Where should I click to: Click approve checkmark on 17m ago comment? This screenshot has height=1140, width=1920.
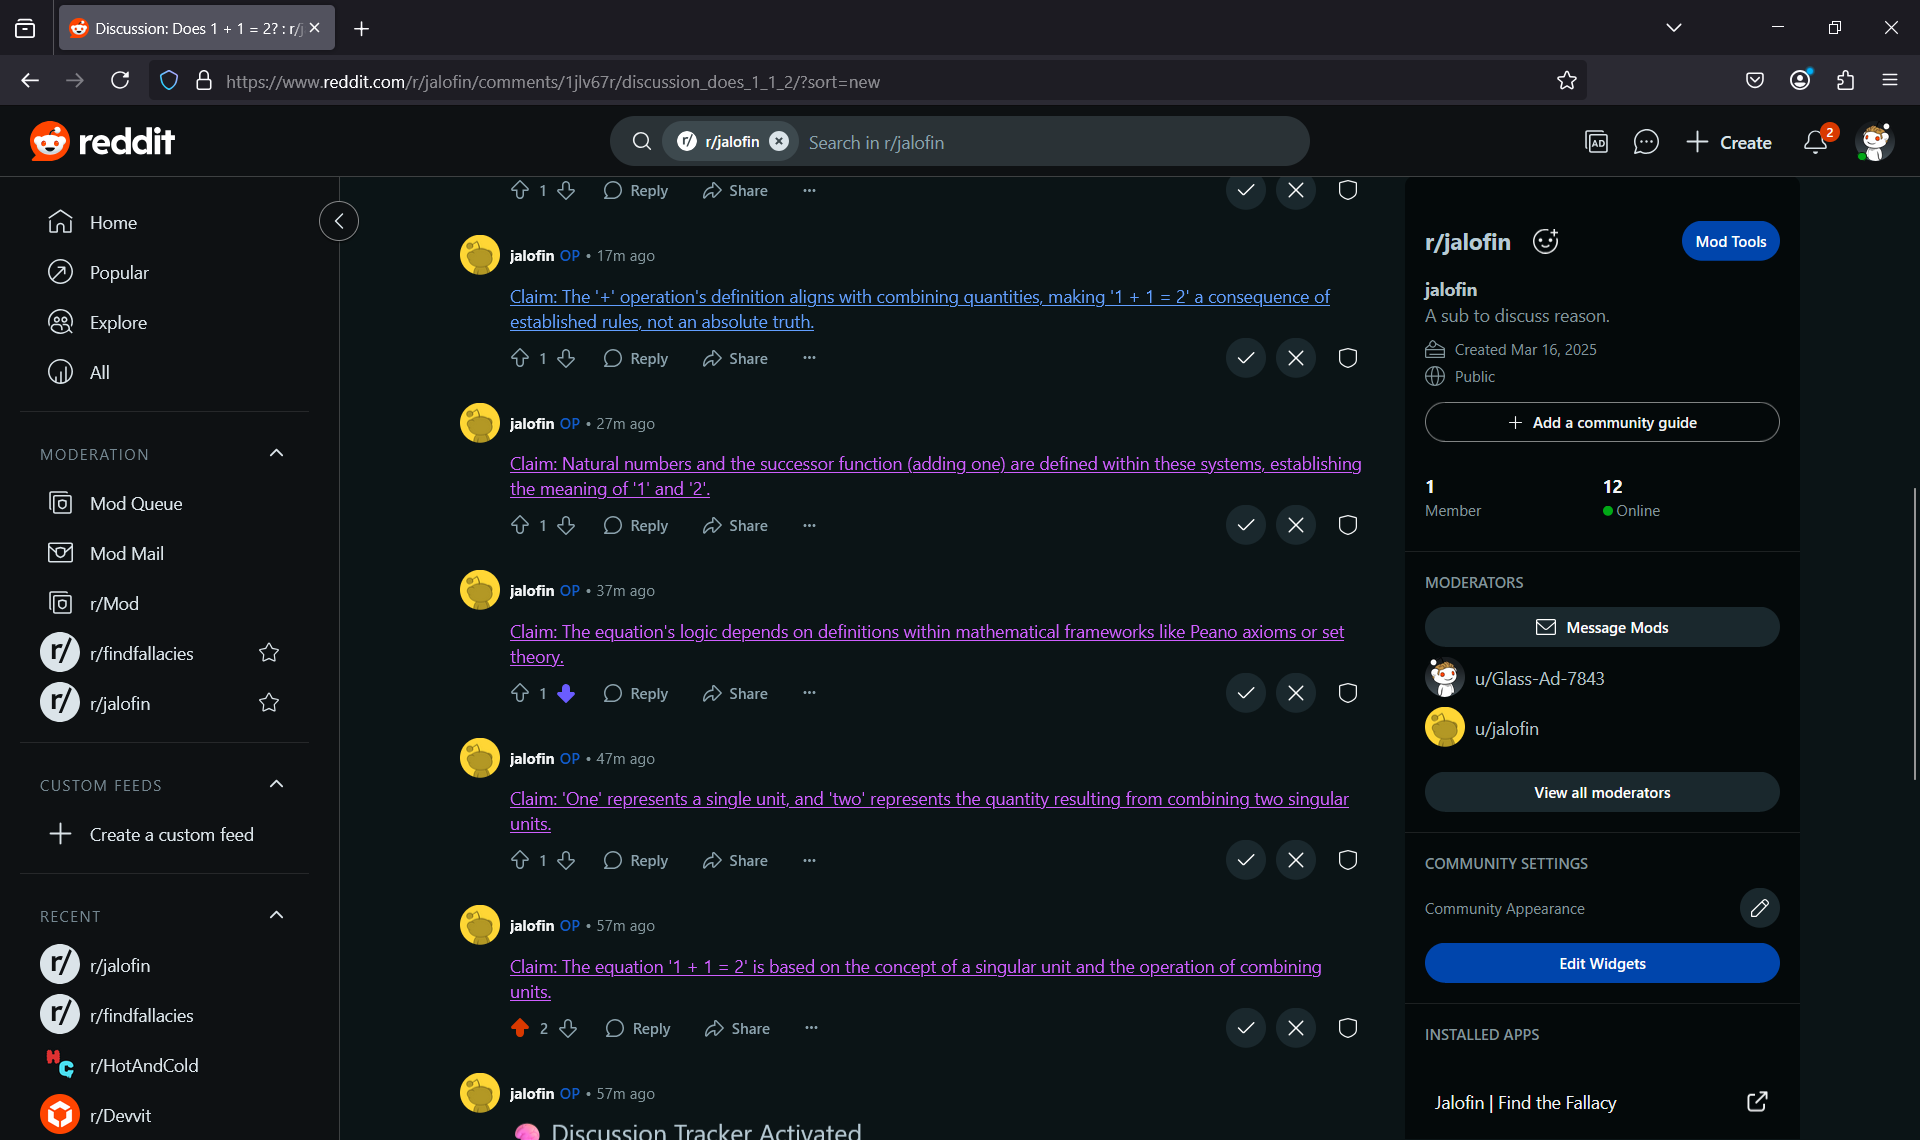1245,358
